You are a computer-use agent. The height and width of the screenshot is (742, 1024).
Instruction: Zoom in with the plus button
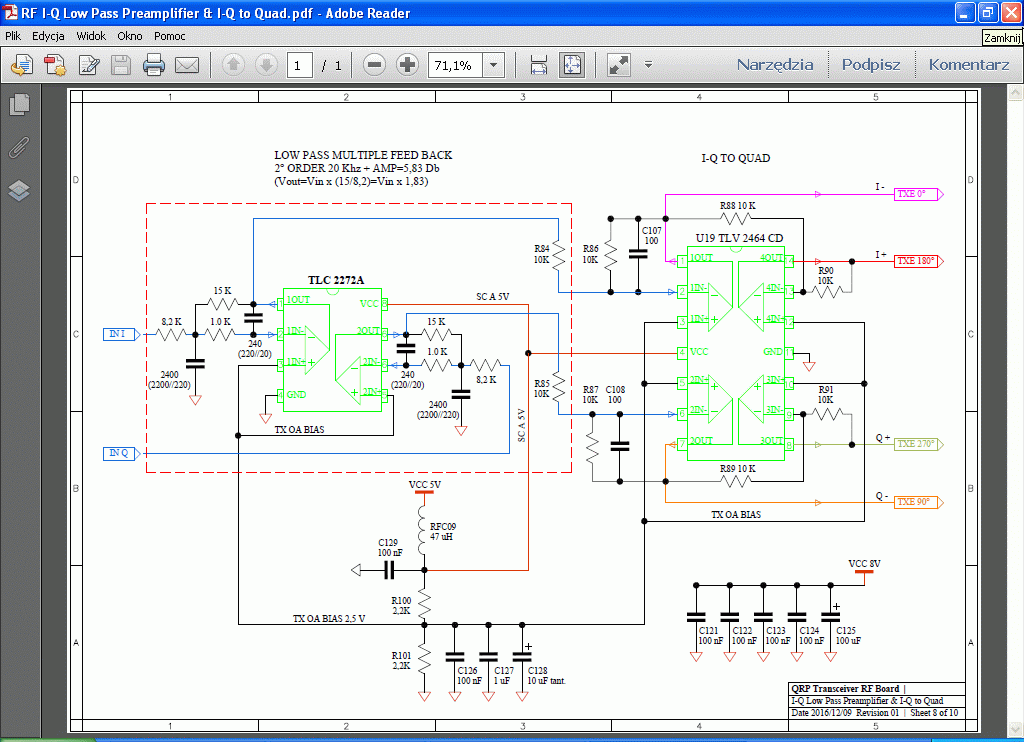coord(407,66)
